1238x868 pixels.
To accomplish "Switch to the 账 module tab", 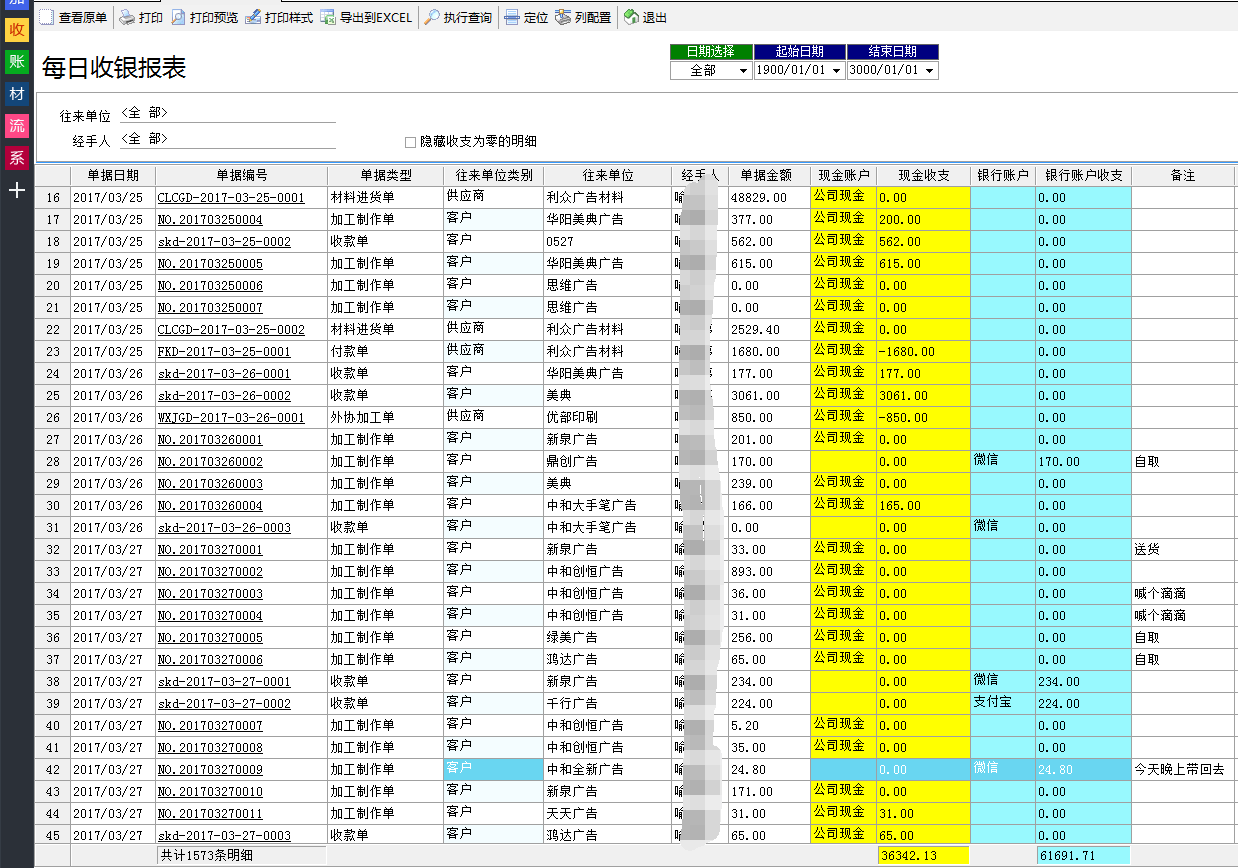I will click(x=16, y=62).
